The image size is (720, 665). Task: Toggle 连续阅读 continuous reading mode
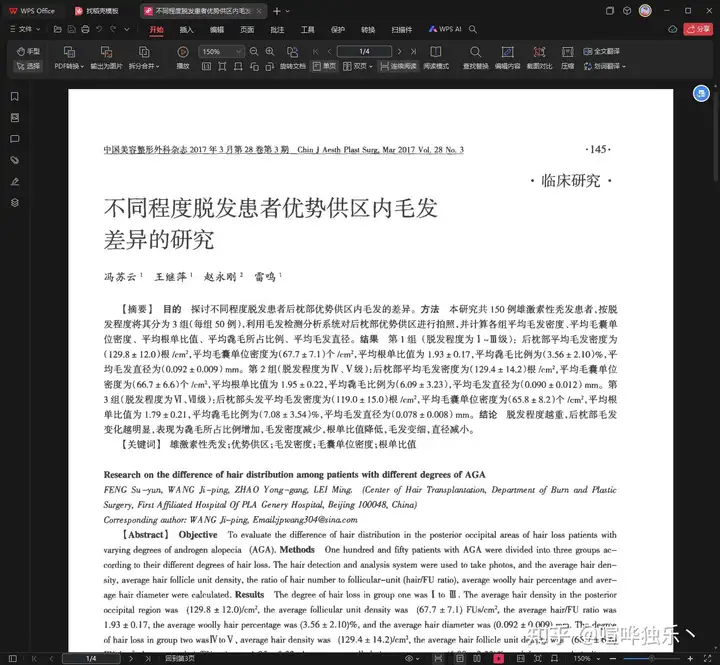coord(398,66)
